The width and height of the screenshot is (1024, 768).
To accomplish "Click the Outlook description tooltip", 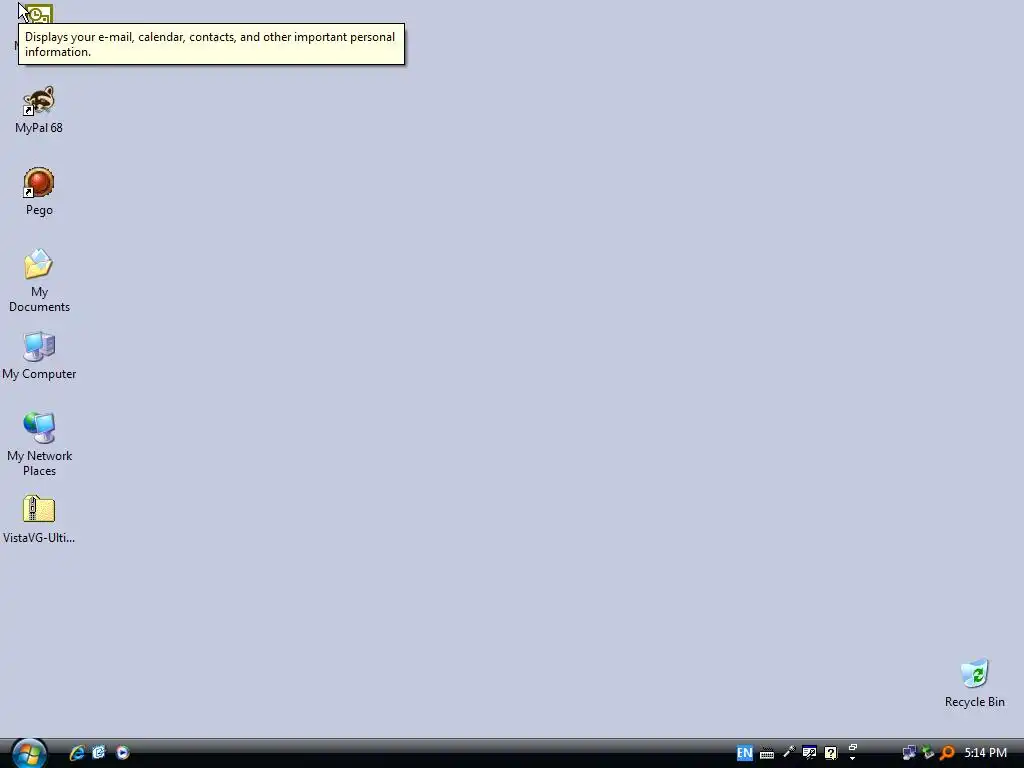I will (x=212, y=44).
